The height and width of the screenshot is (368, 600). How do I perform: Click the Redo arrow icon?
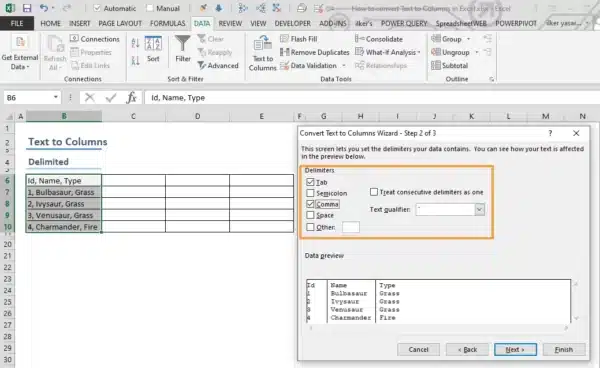pos(67,8)
